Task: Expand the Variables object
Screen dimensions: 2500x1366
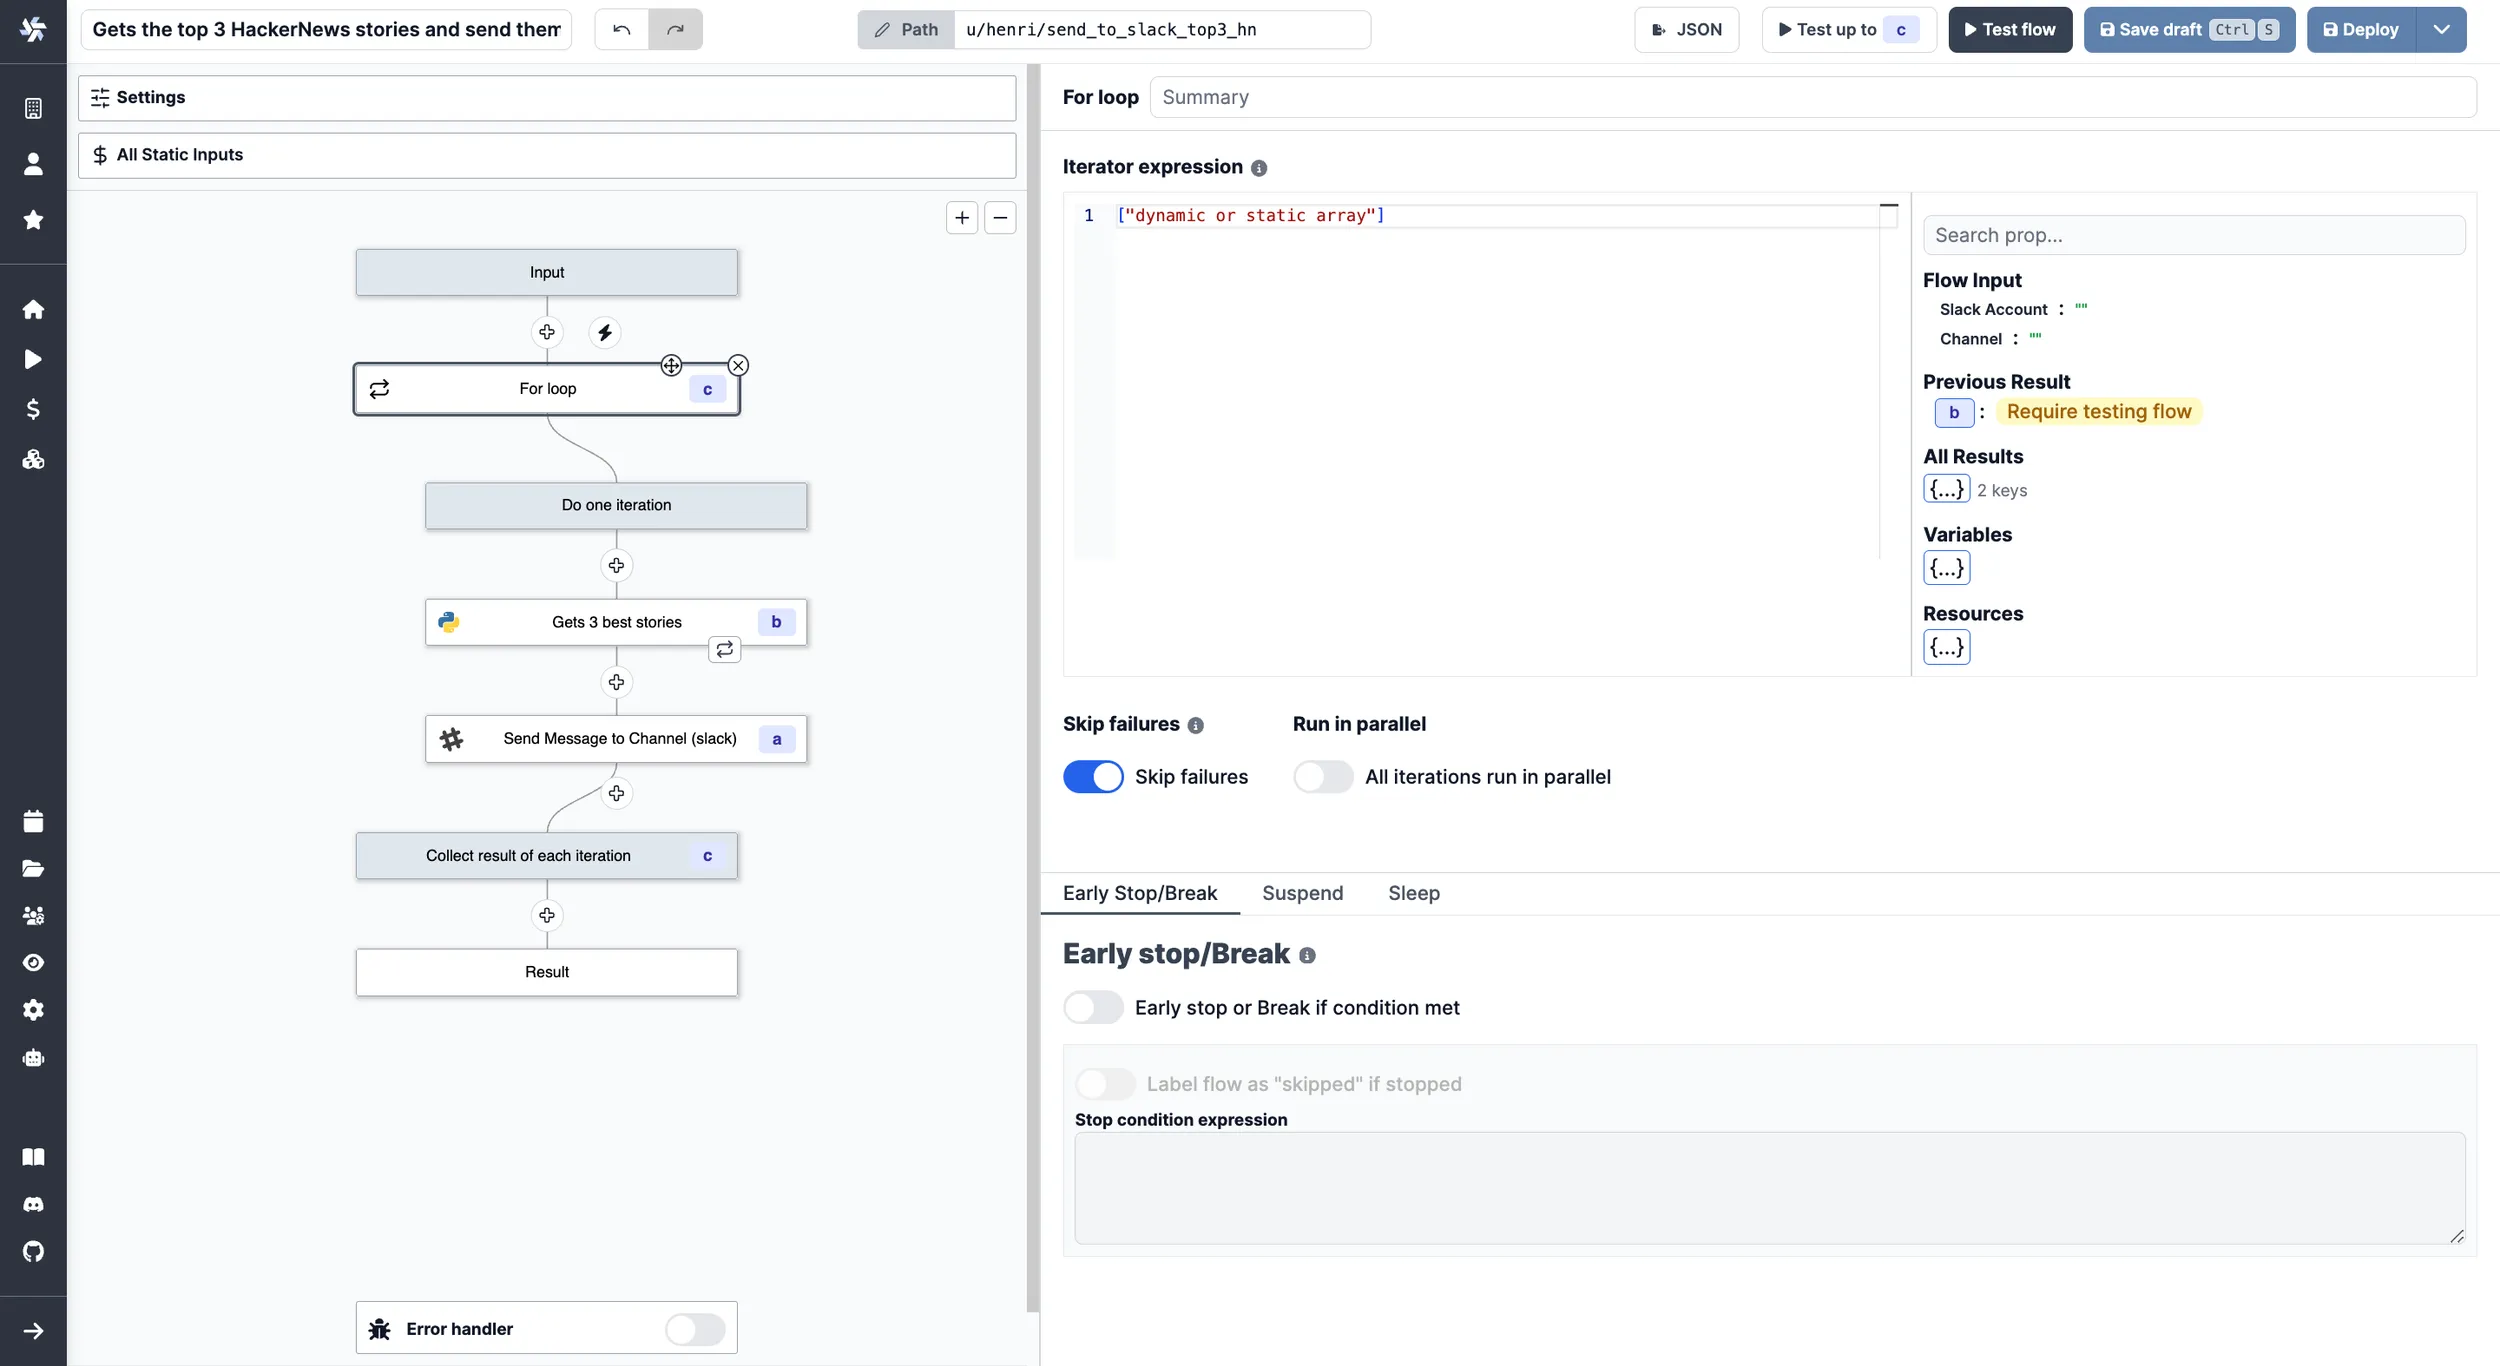Action: (x=1947, y=567)
